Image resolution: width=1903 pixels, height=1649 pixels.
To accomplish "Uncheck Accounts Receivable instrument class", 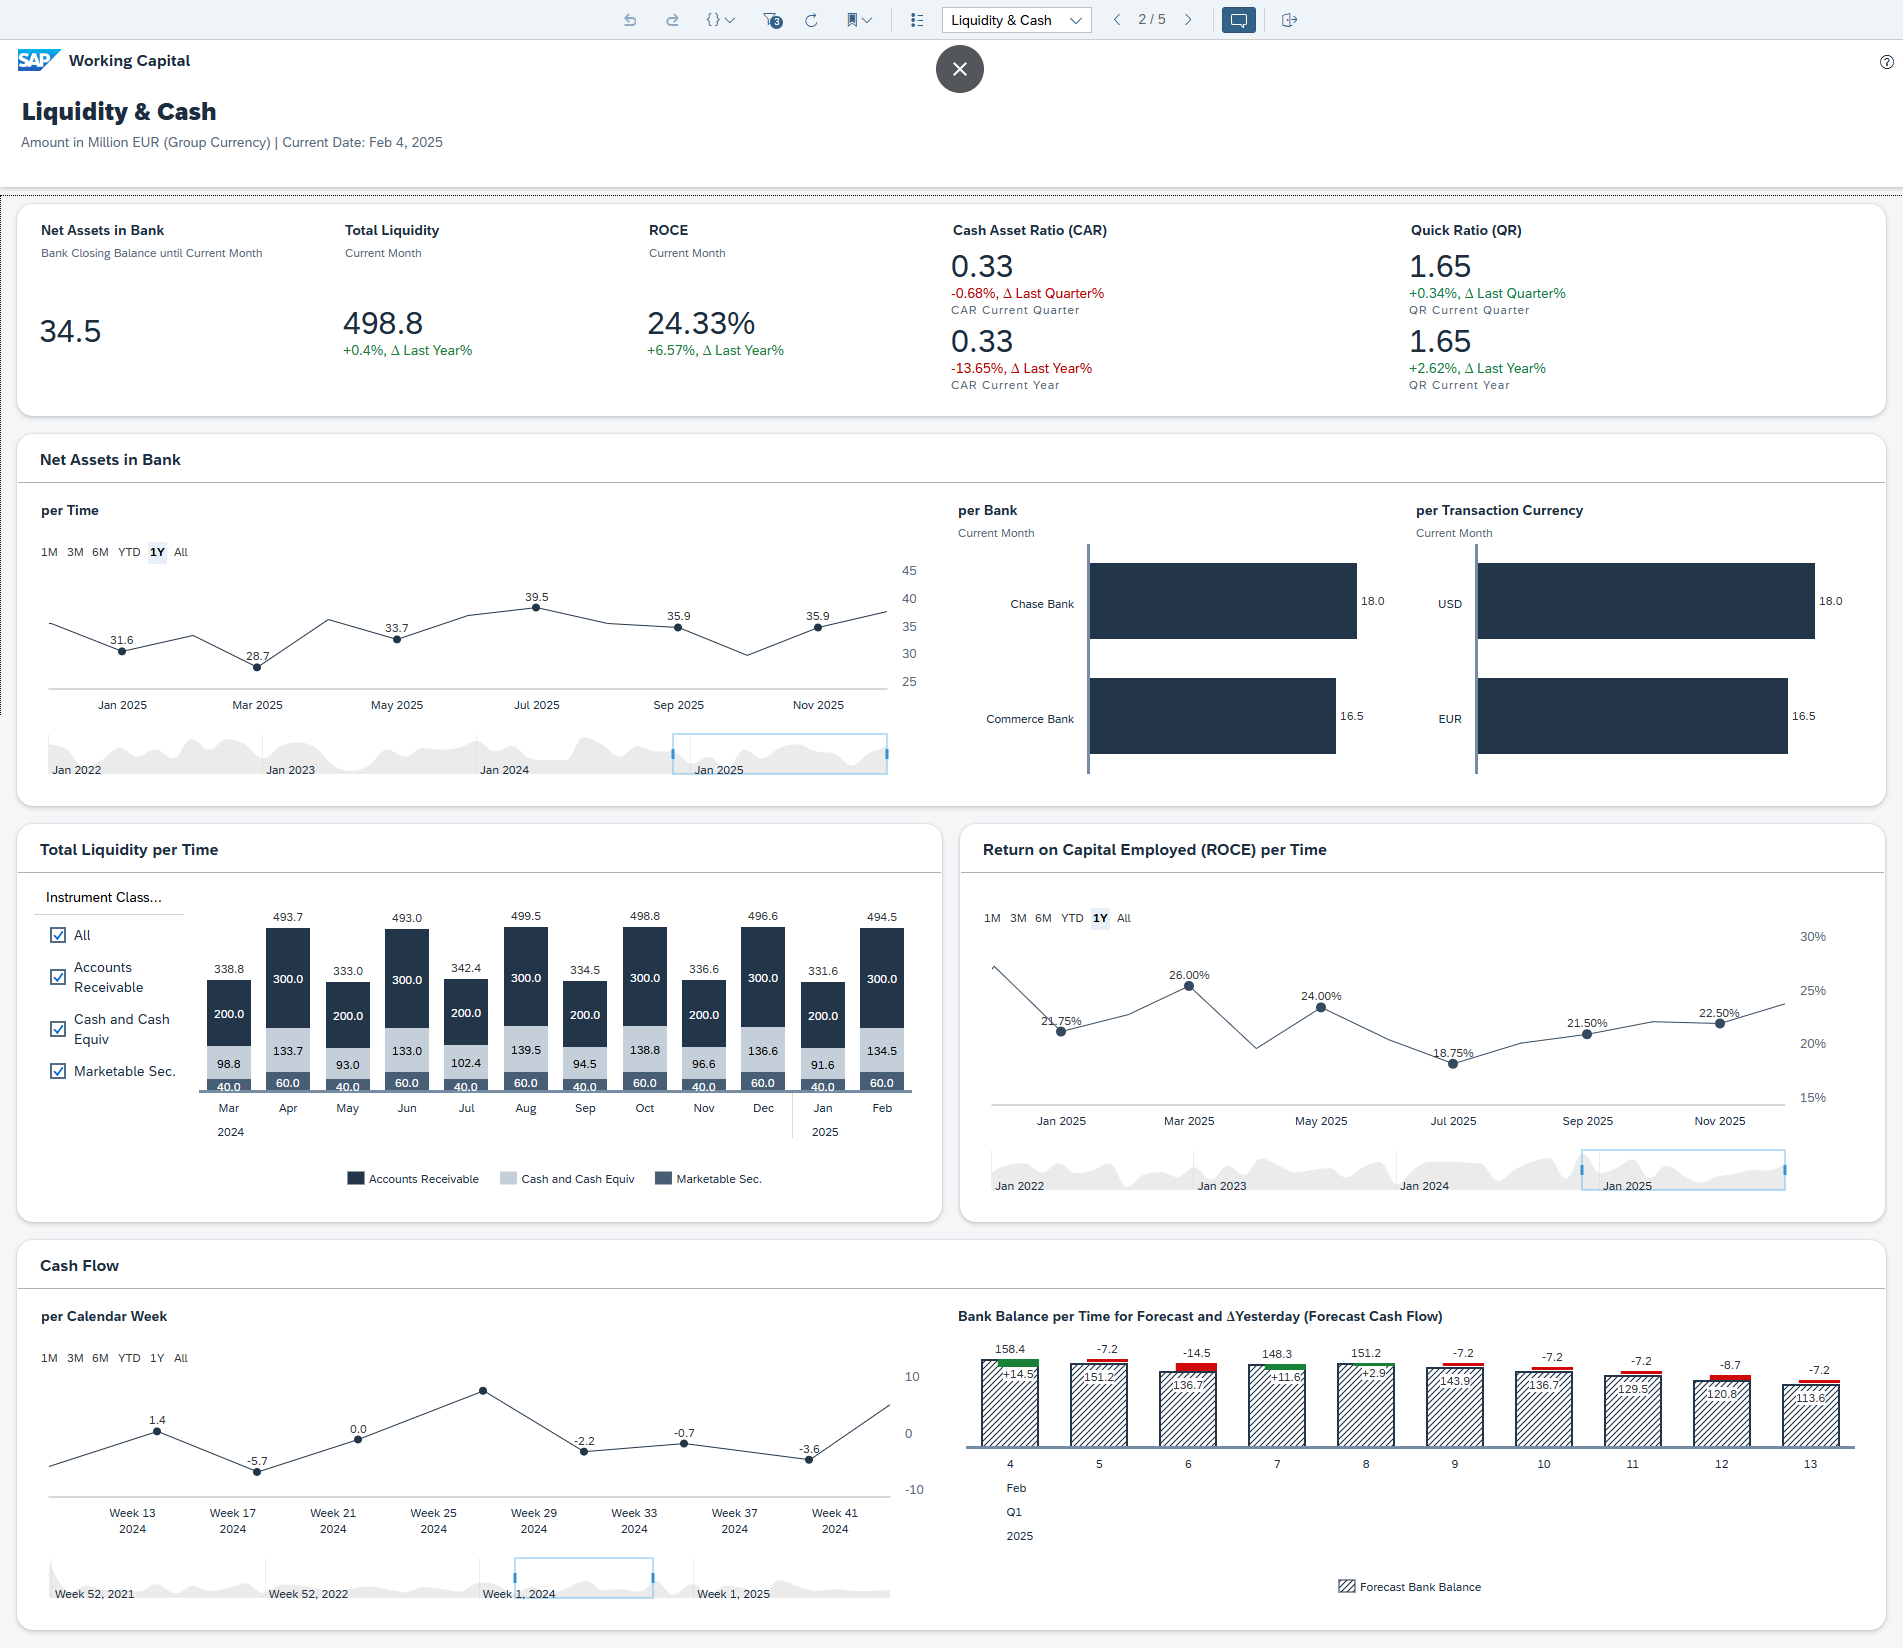I will point(58,977).
